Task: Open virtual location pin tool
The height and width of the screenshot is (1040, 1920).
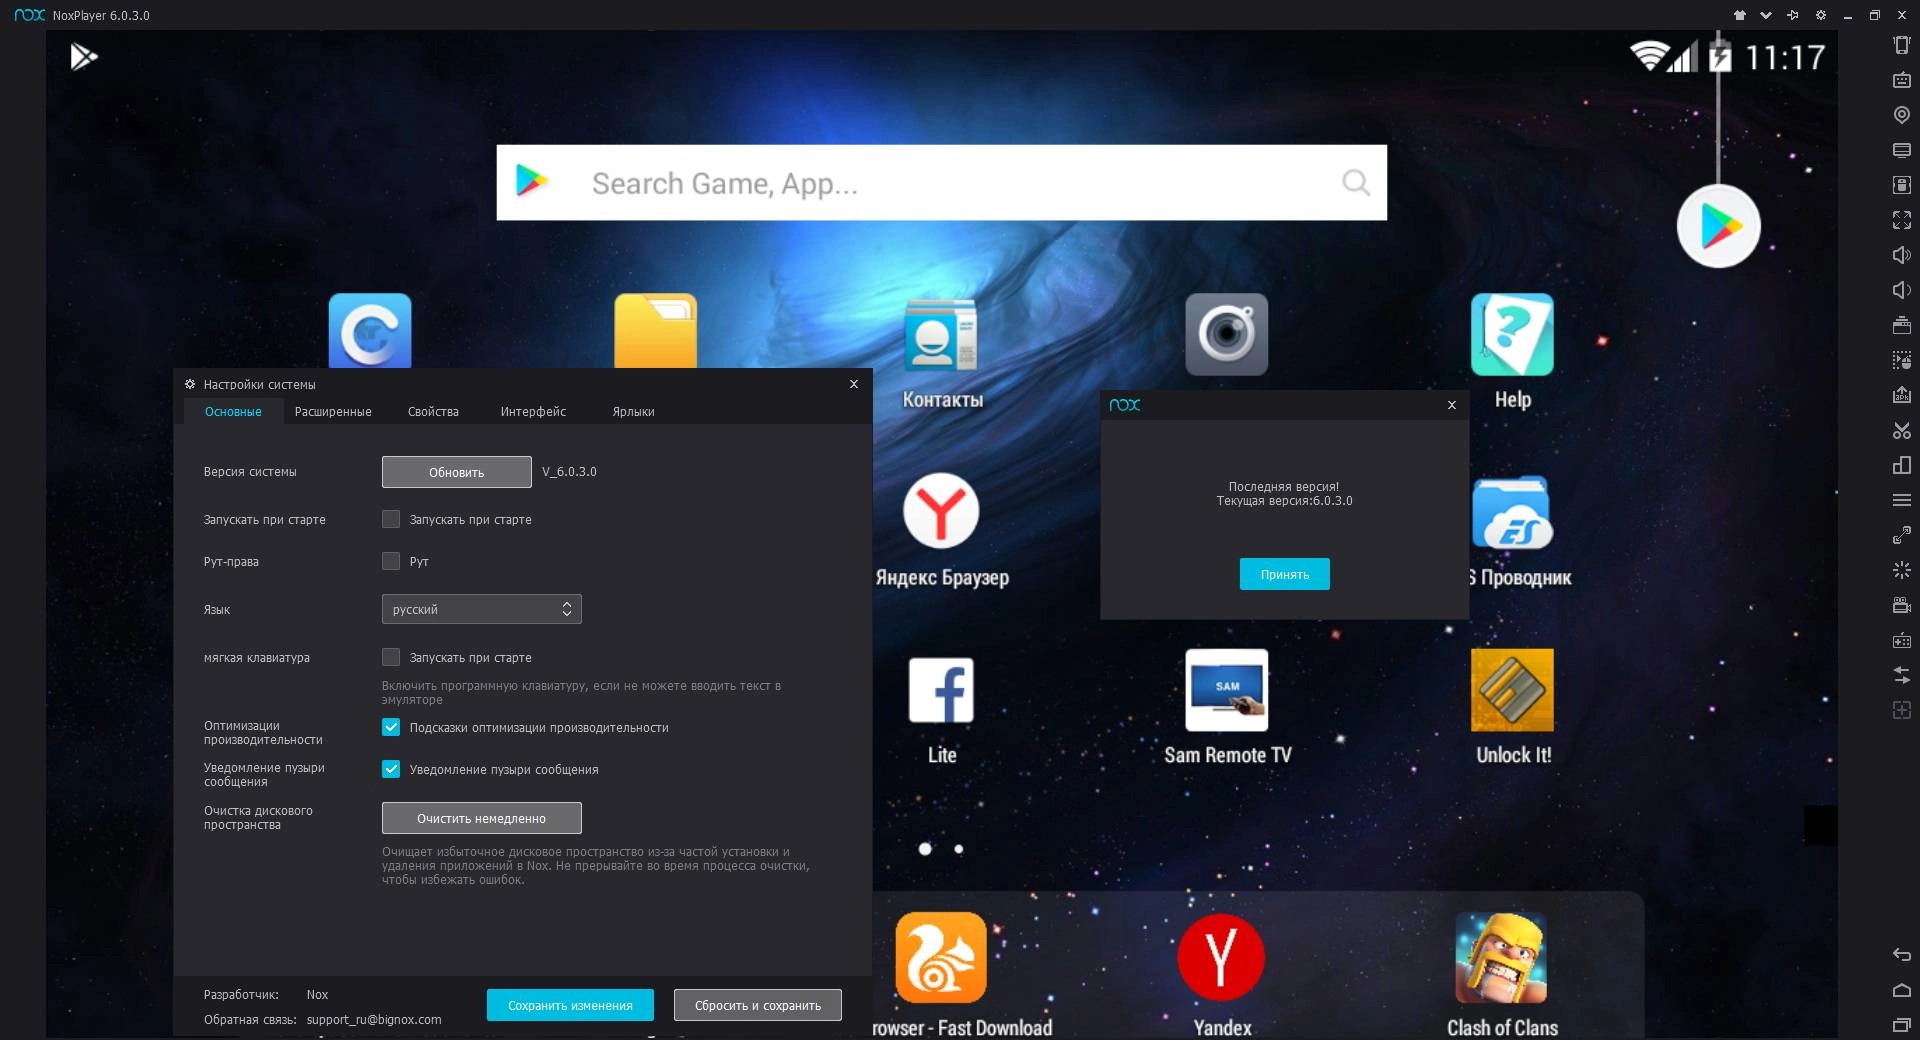Action: click(x=1902, y=115)
